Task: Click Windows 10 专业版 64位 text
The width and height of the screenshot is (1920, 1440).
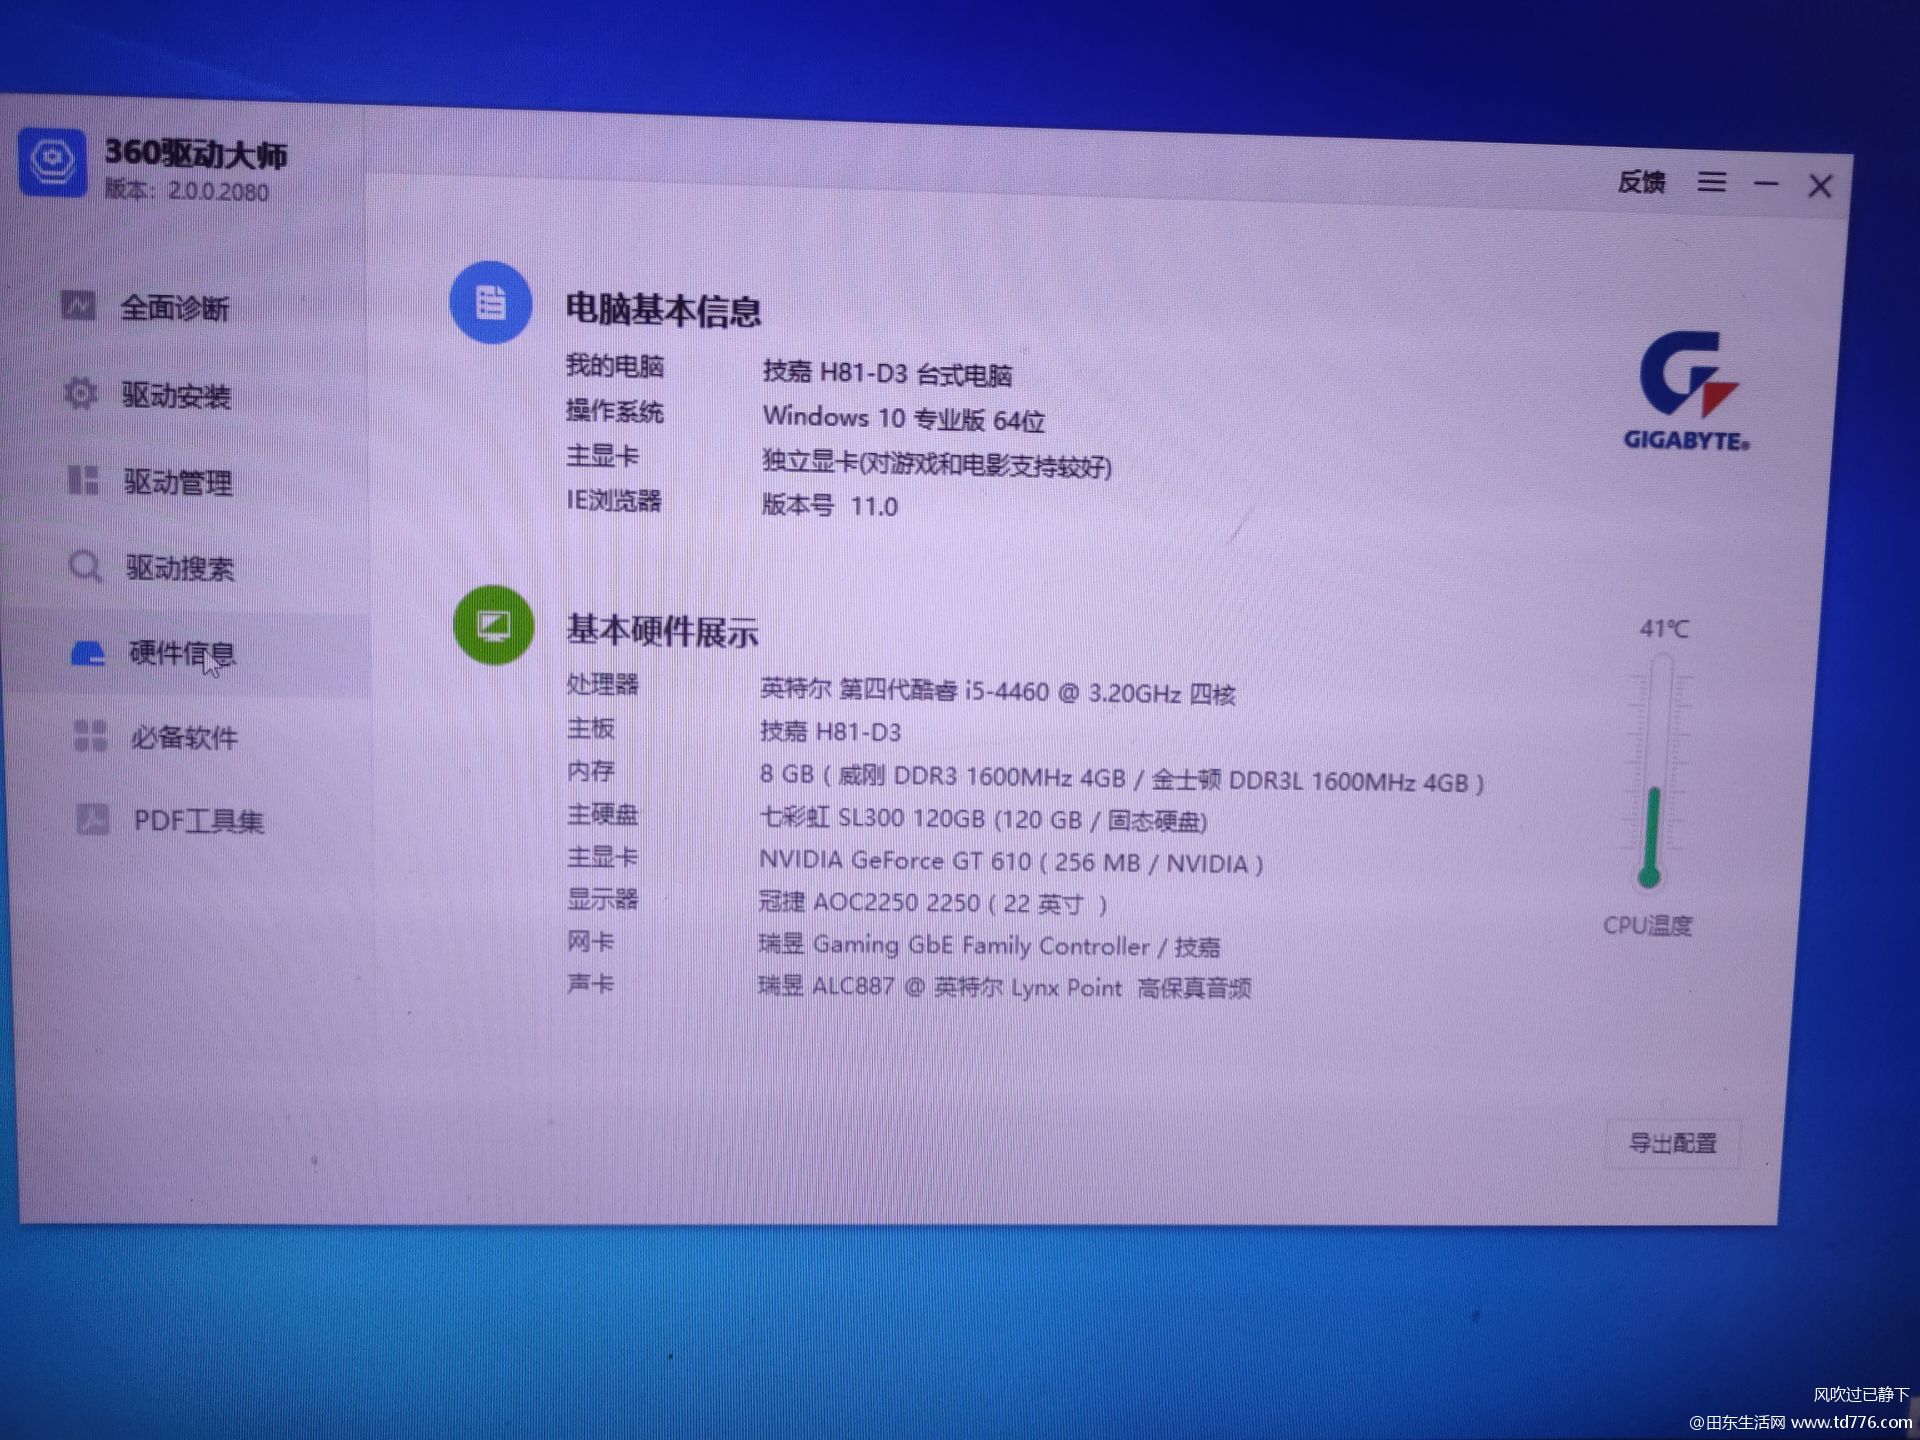Action: click(903, 419)
